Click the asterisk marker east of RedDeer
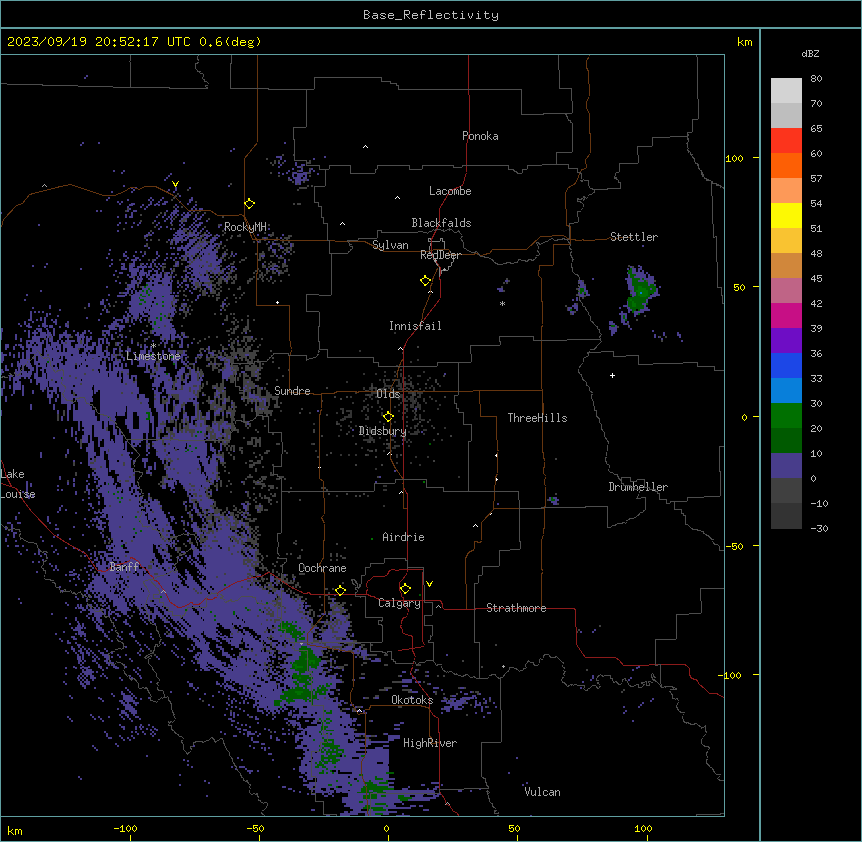Image resolution: width=862 pixels, height=842 pixels. tap(502, 303)
